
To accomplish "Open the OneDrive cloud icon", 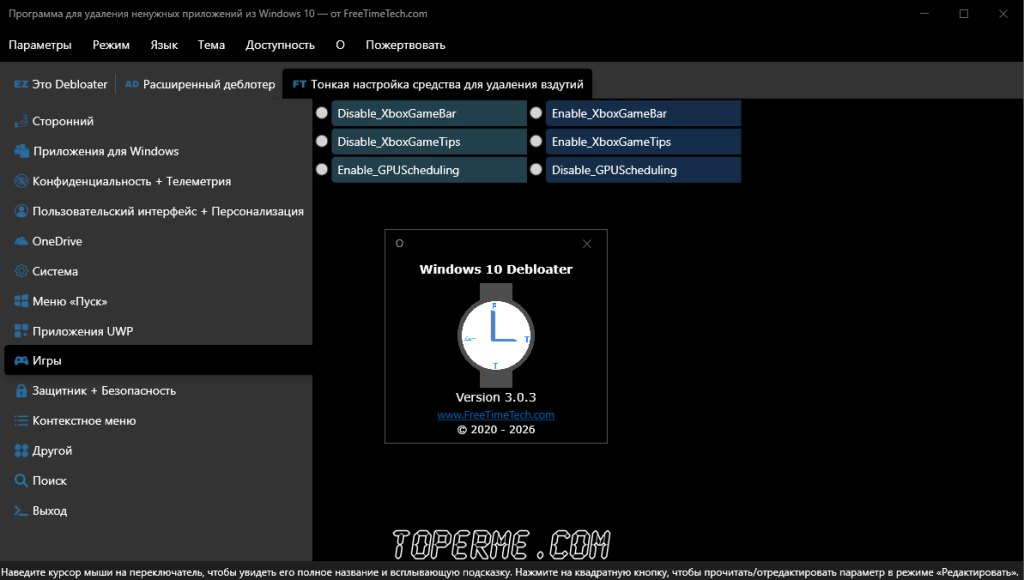I will (21, 241).
